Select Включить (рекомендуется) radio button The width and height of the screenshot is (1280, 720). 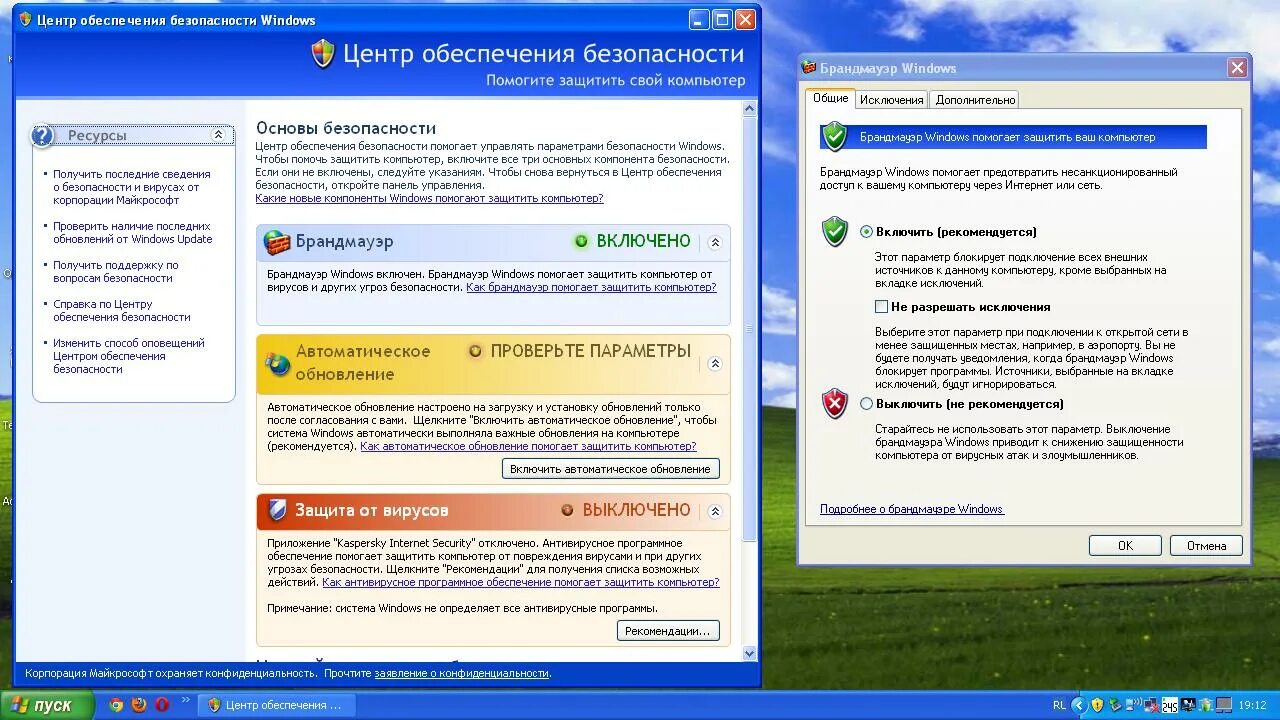(866, 232)
